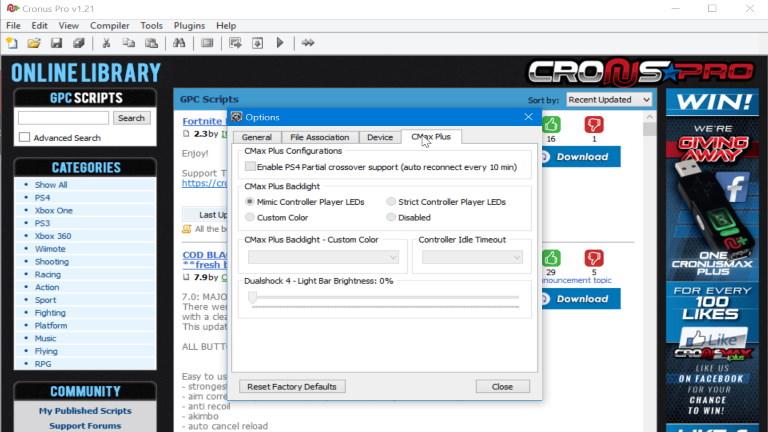Image resolution: width=768 pixels, height=432 pixels.
Task: Click the Search button in GPC Scripts
Action: pyautogui.click(x=131, y=118)
